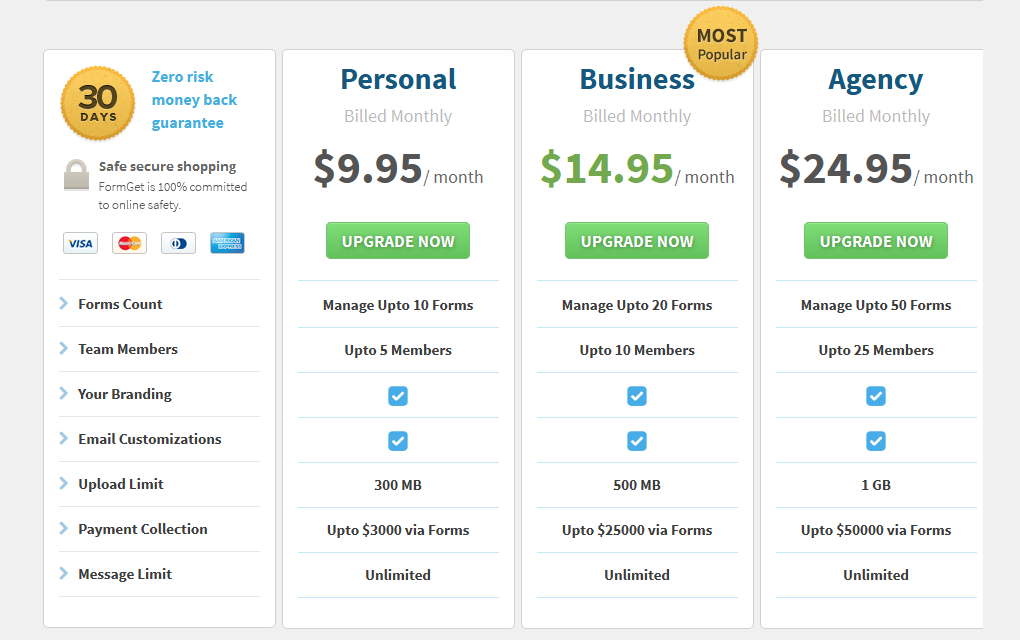Expand the Forms Count row chevron

64,303
